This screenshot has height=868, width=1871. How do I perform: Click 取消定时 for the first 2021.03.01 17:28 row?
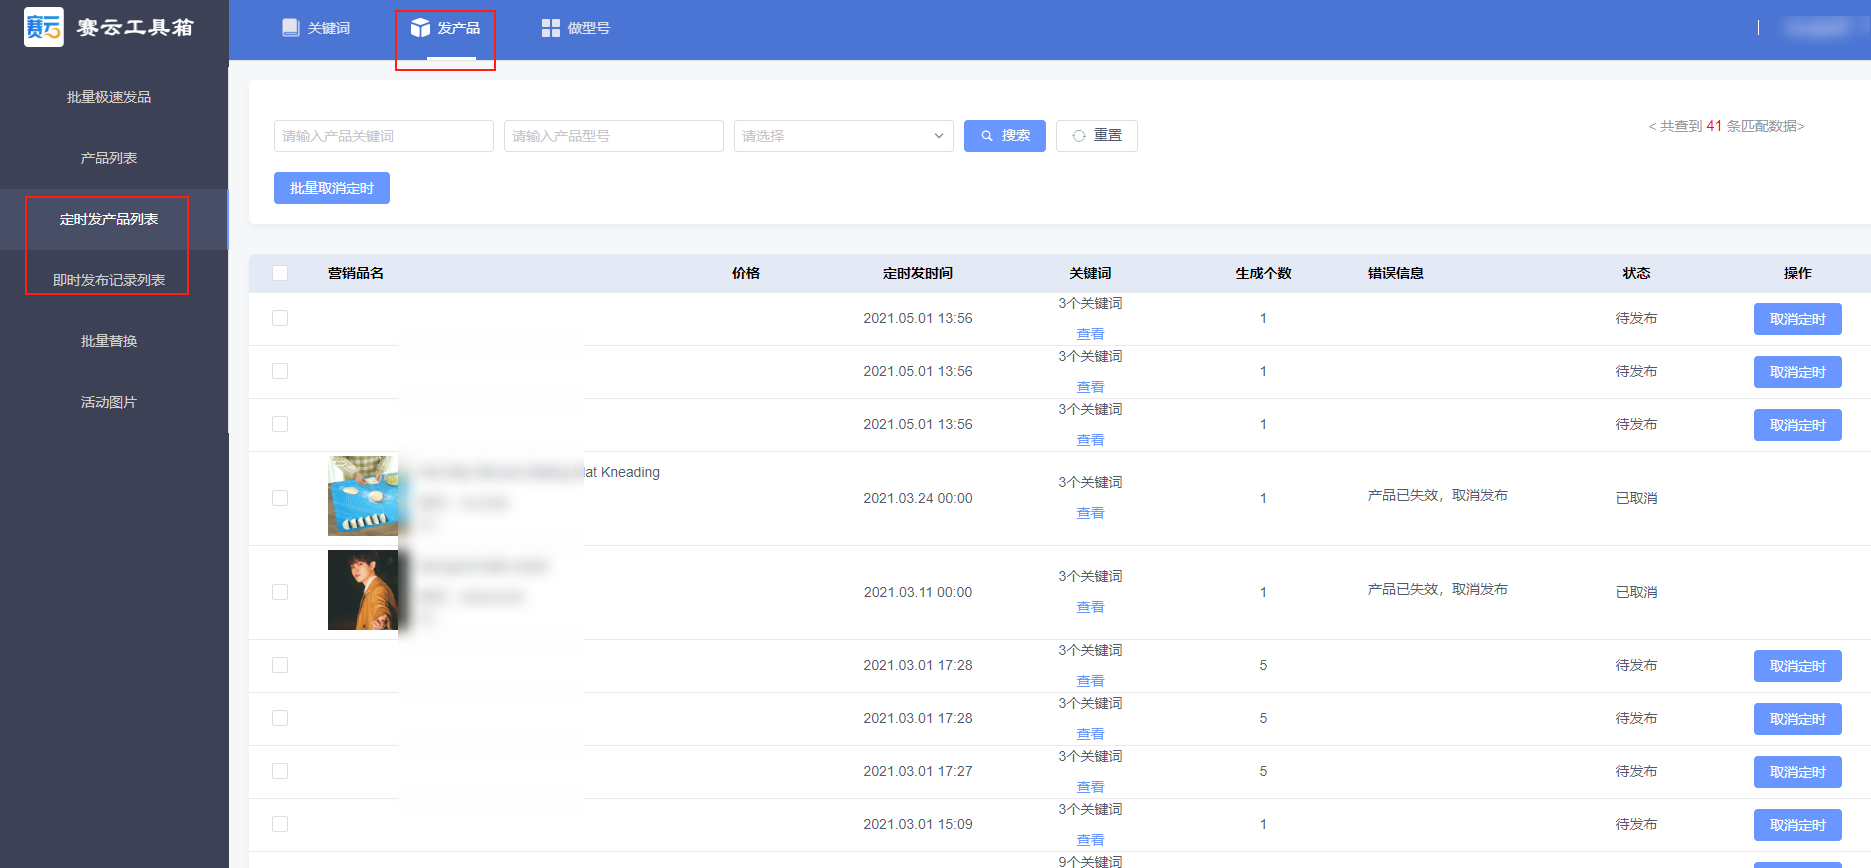(1798, 666)
